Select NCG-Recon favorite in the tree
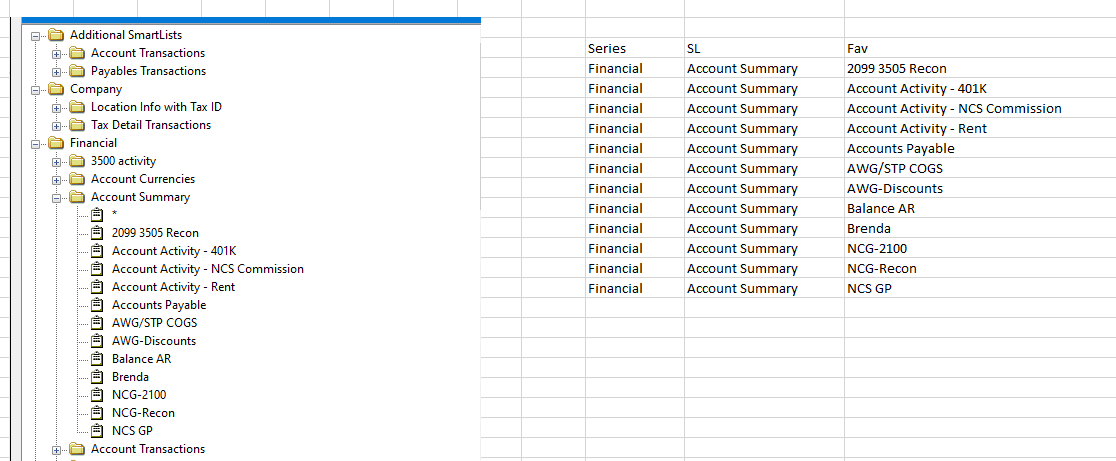This screenshot has height=461, width=1116. [143, 413]
